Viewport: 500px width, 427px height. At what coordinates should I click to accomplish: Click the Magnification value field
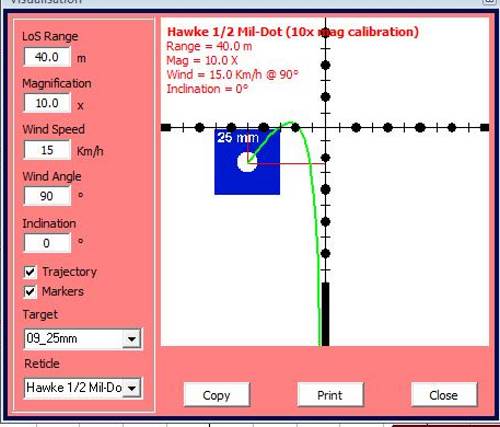(47, 103)
